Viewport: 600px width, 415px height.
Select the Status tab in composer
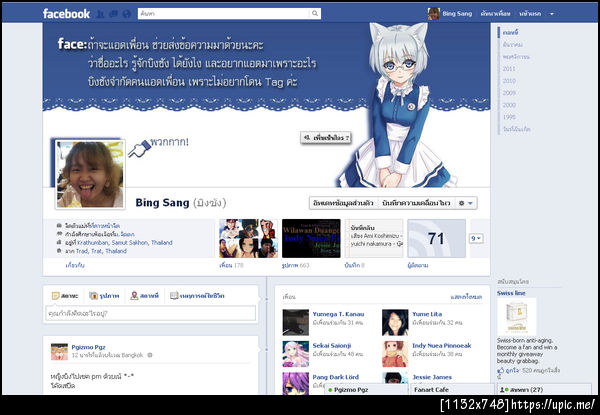tap(65, 296)
